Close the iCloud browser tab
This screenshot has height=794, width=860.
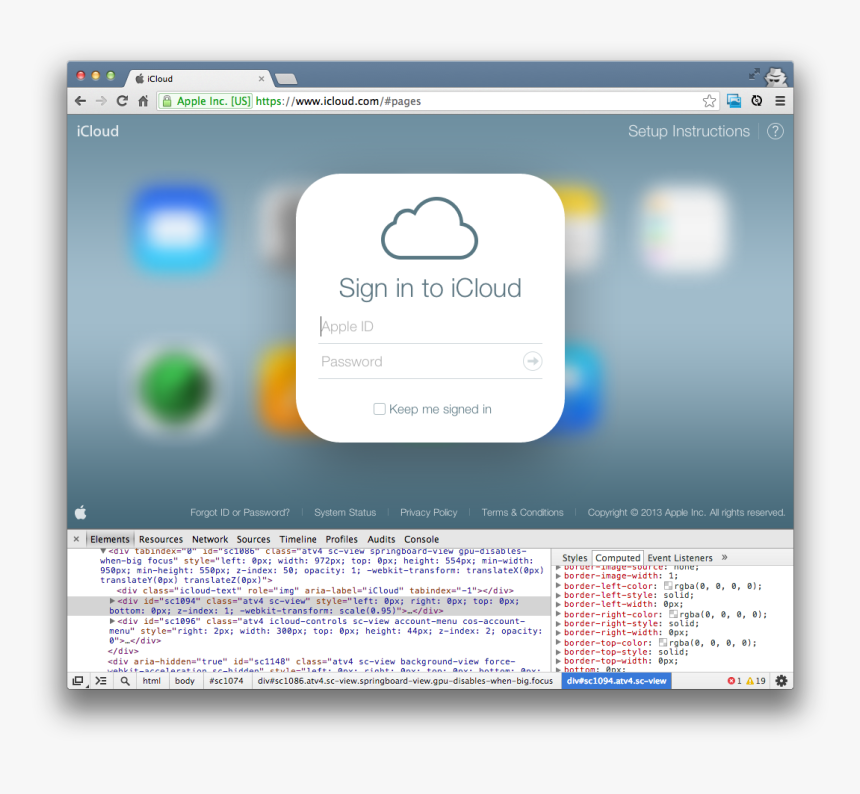point(261,79)
